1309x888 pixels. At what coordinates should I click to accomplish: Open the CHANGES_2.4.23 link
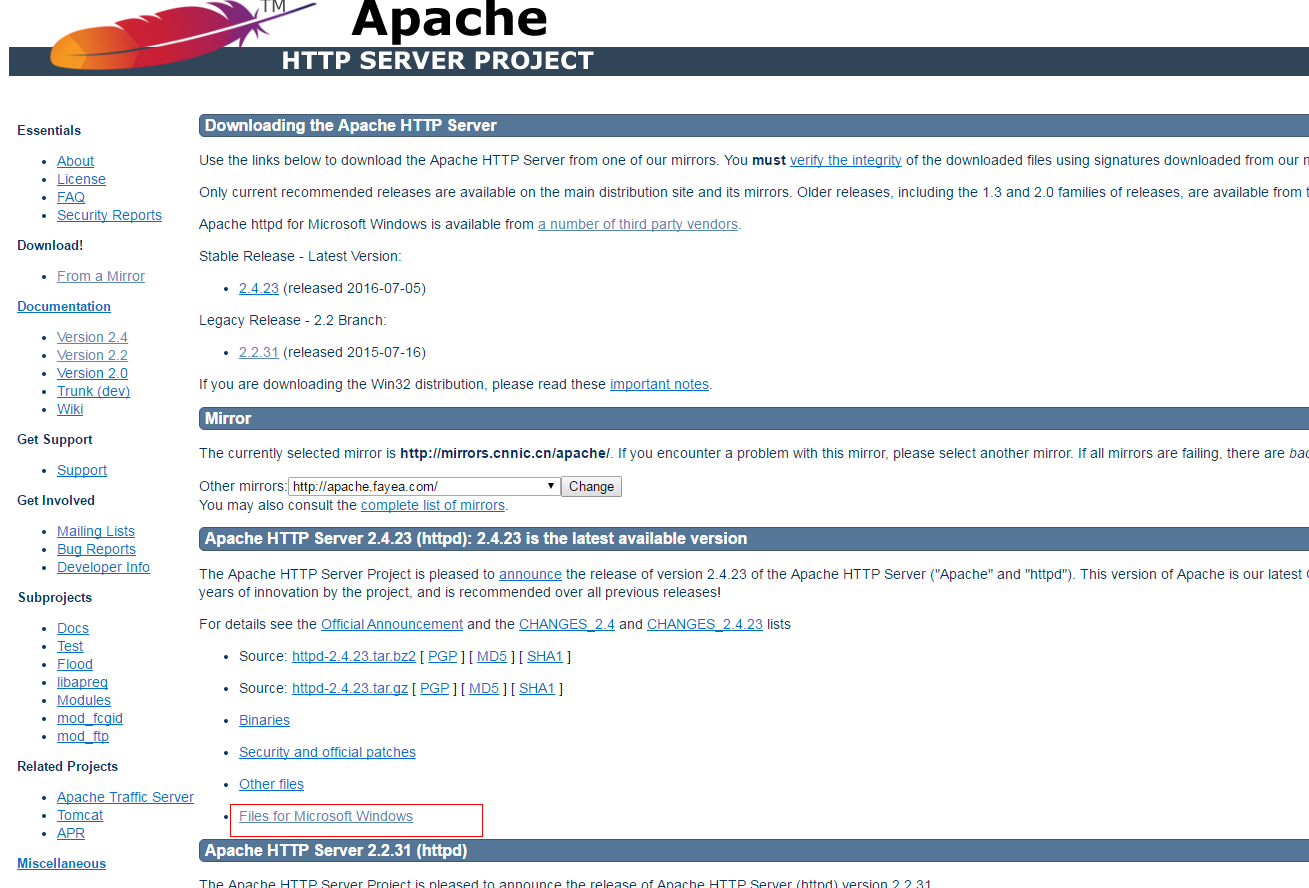[705, 624]
